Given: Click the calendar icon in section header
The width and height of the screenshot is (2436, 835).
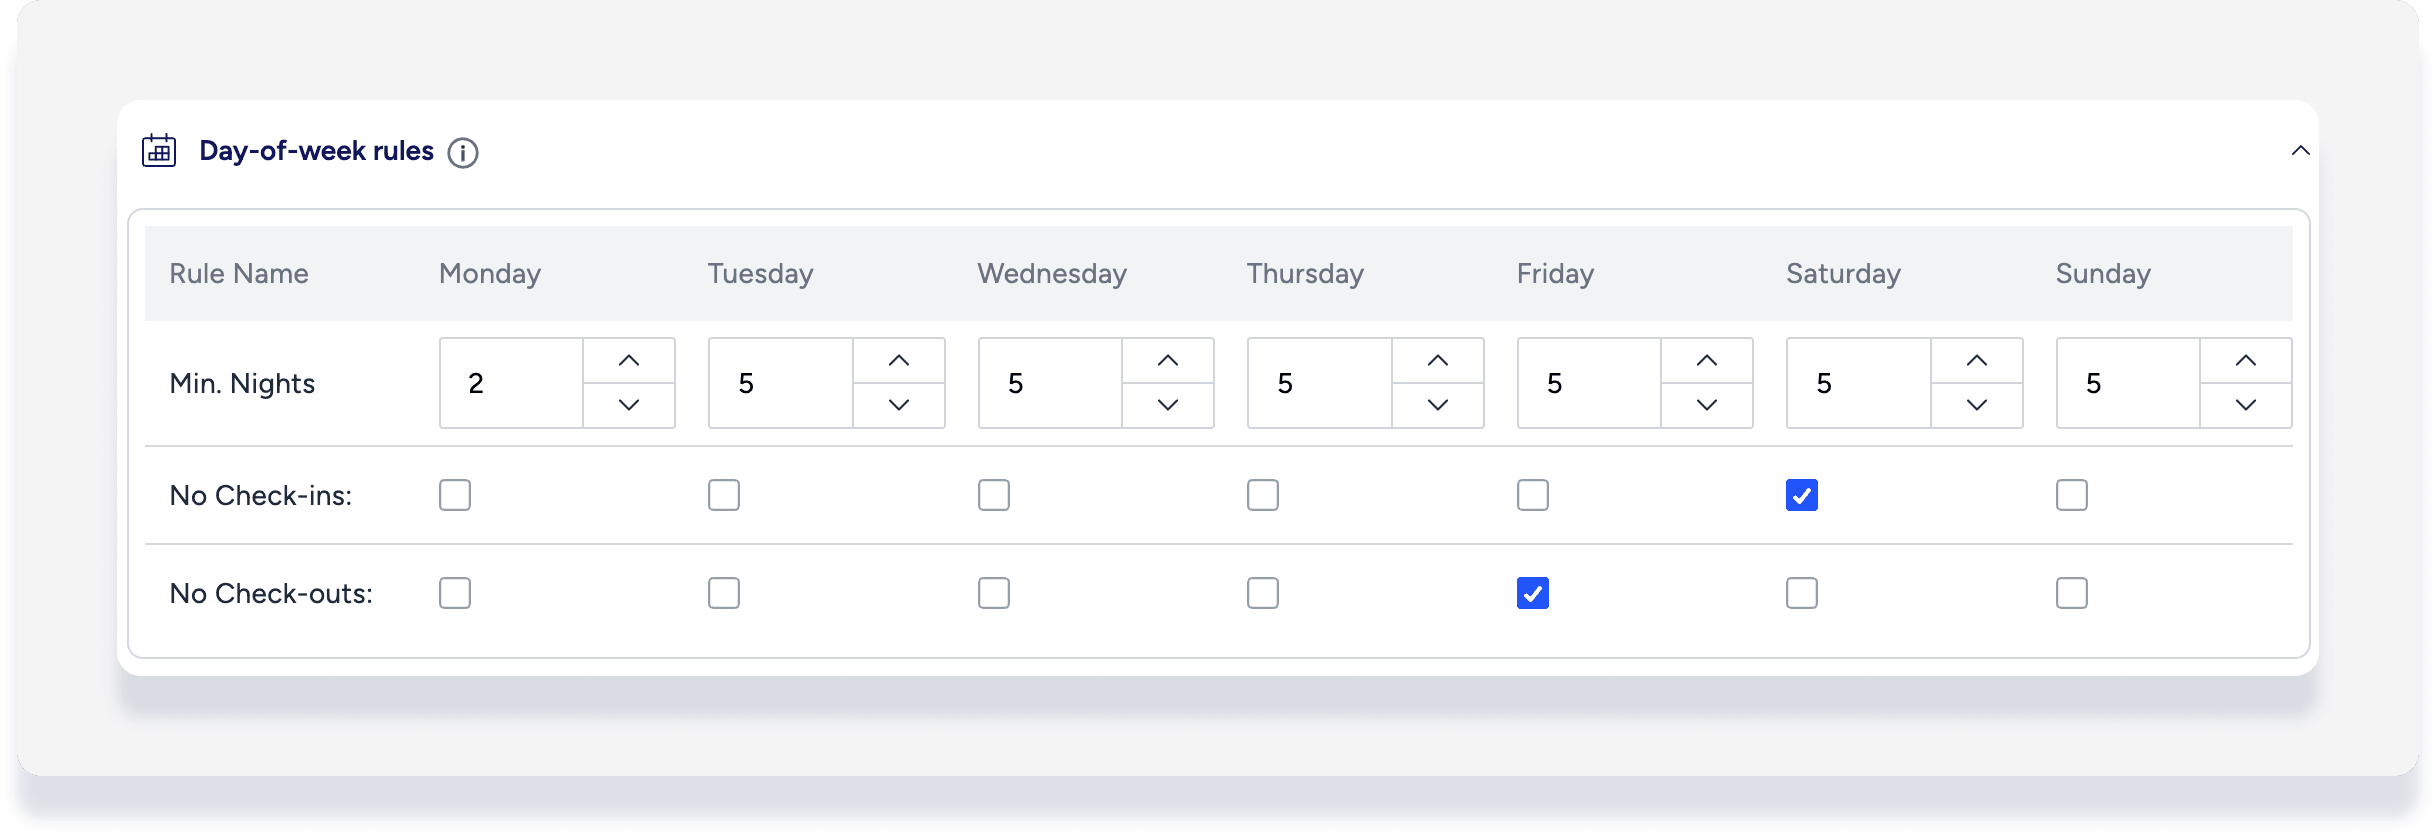Looking at the screenshot, I should point(159,151).
